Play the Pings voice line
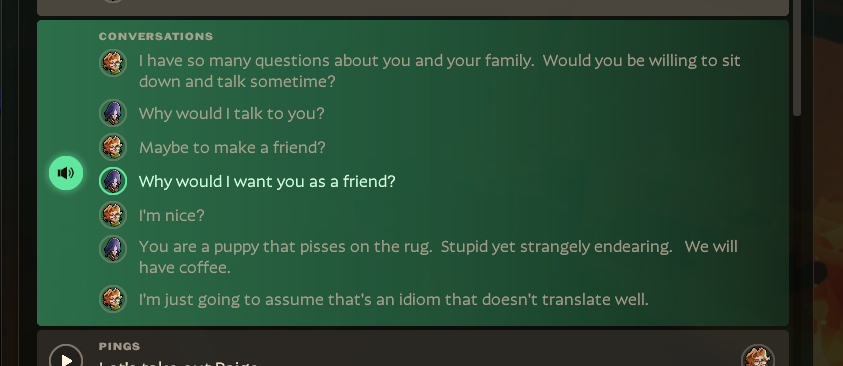The image size is (843, 366). [66, 358]
